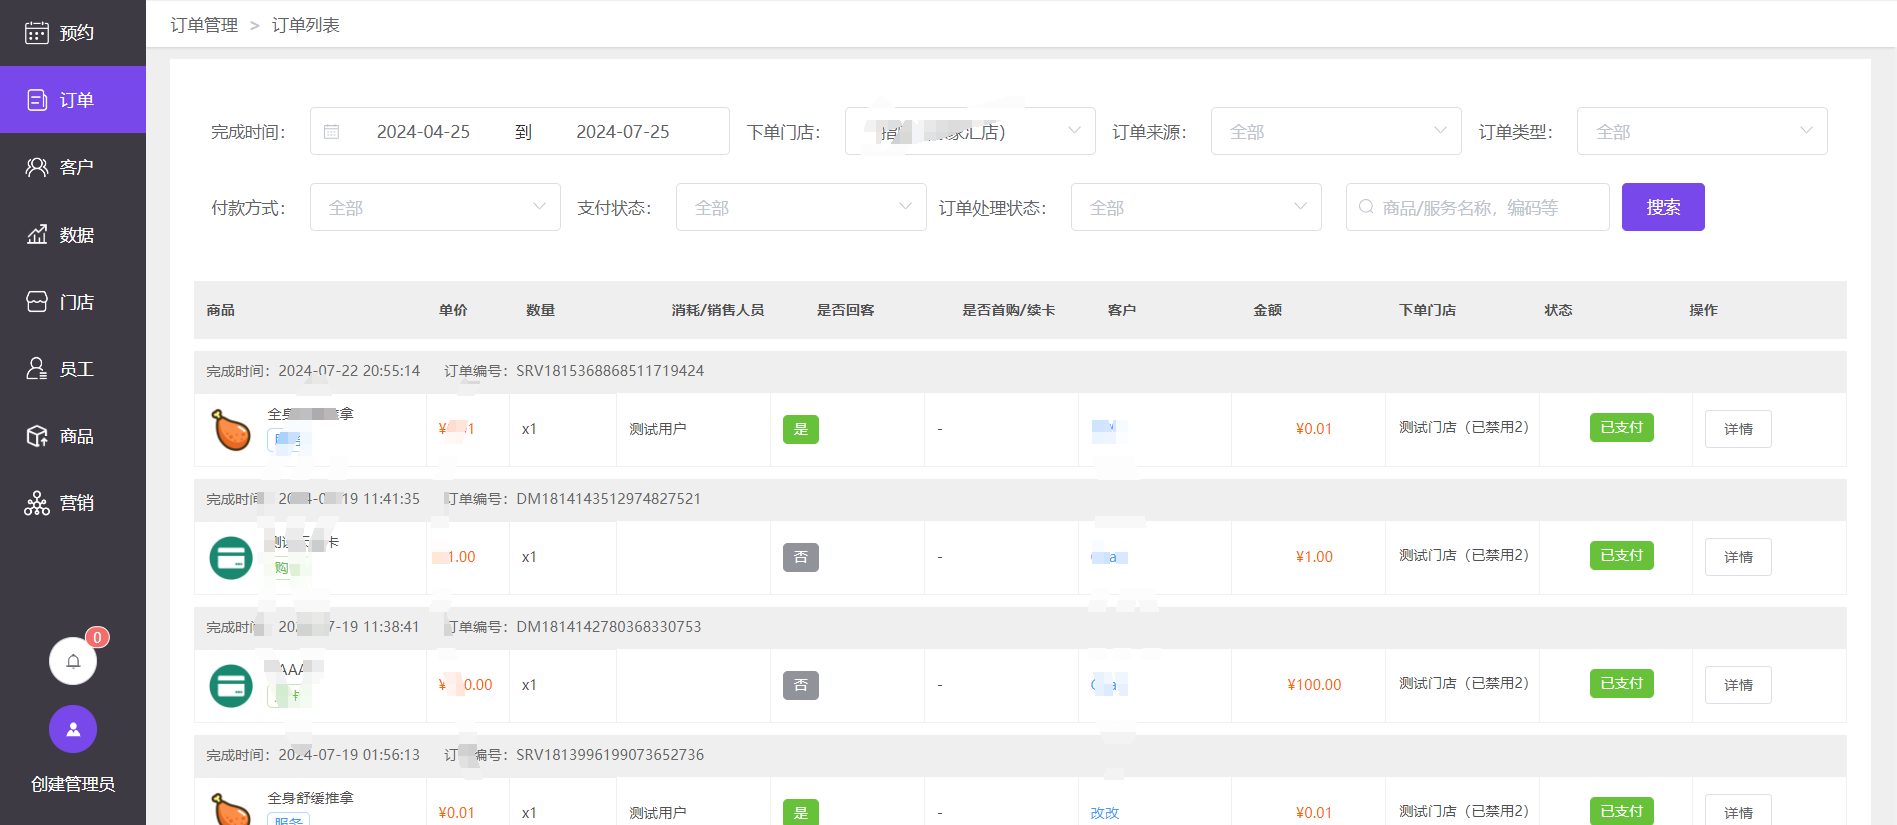Click the start date 2024-04-25 field

[x=423, y=132]
